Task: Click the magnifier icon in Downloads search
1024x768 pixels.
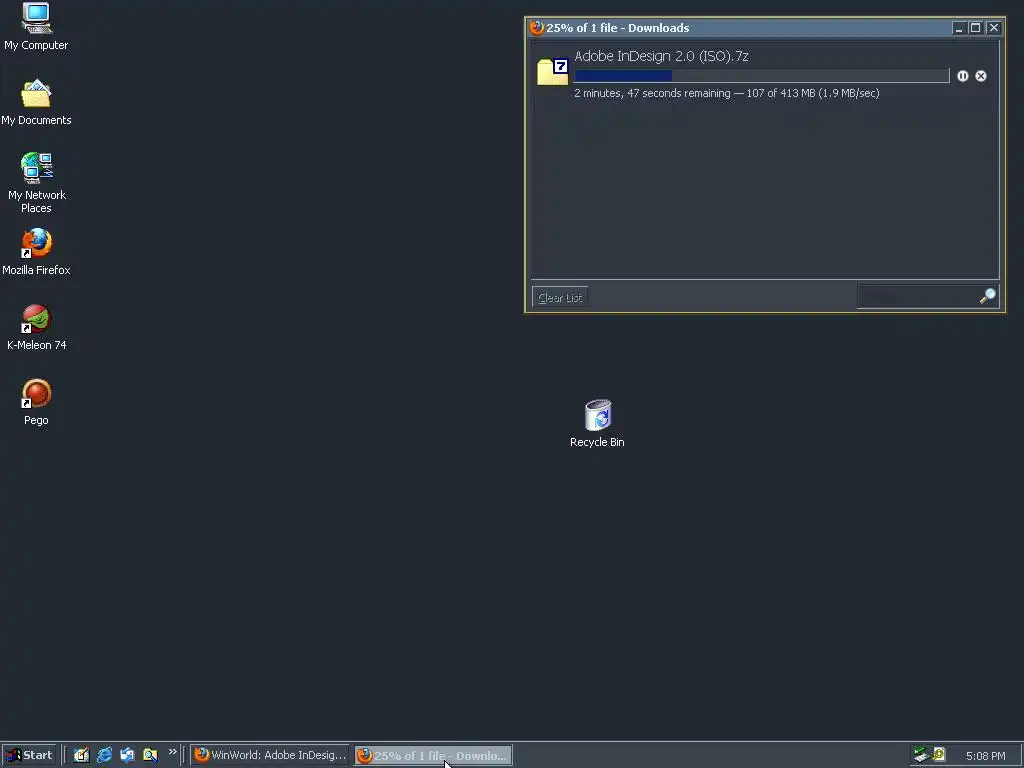Action: [988, 296]
